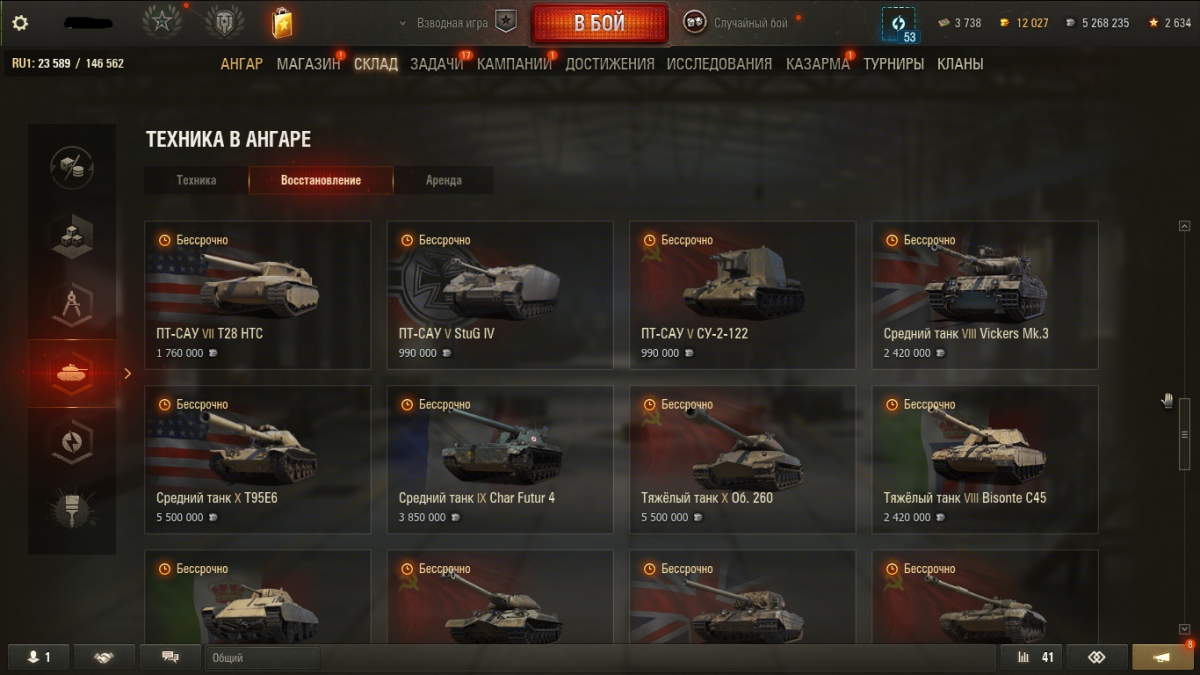
Task: Focus the Общий chat input field
Action: tap(263, 658)
